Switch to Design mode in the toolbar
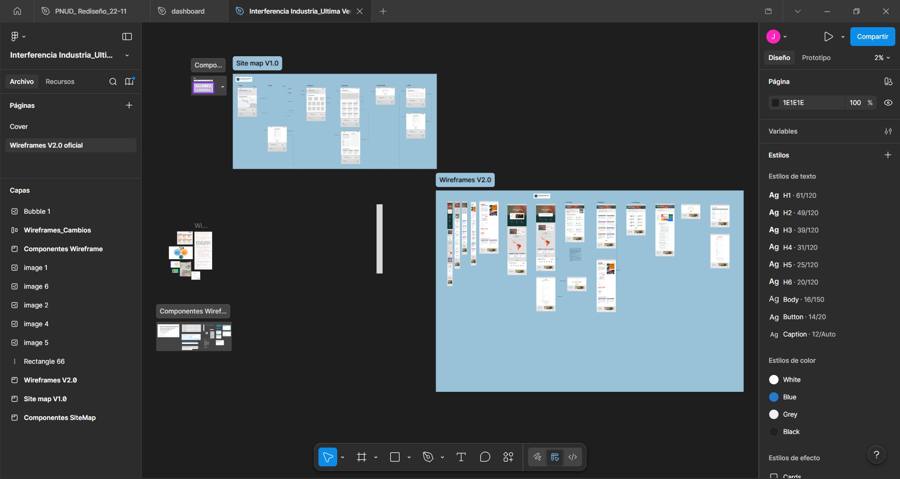The height and width of the screenshot is (479, 900). coord(555,457)
